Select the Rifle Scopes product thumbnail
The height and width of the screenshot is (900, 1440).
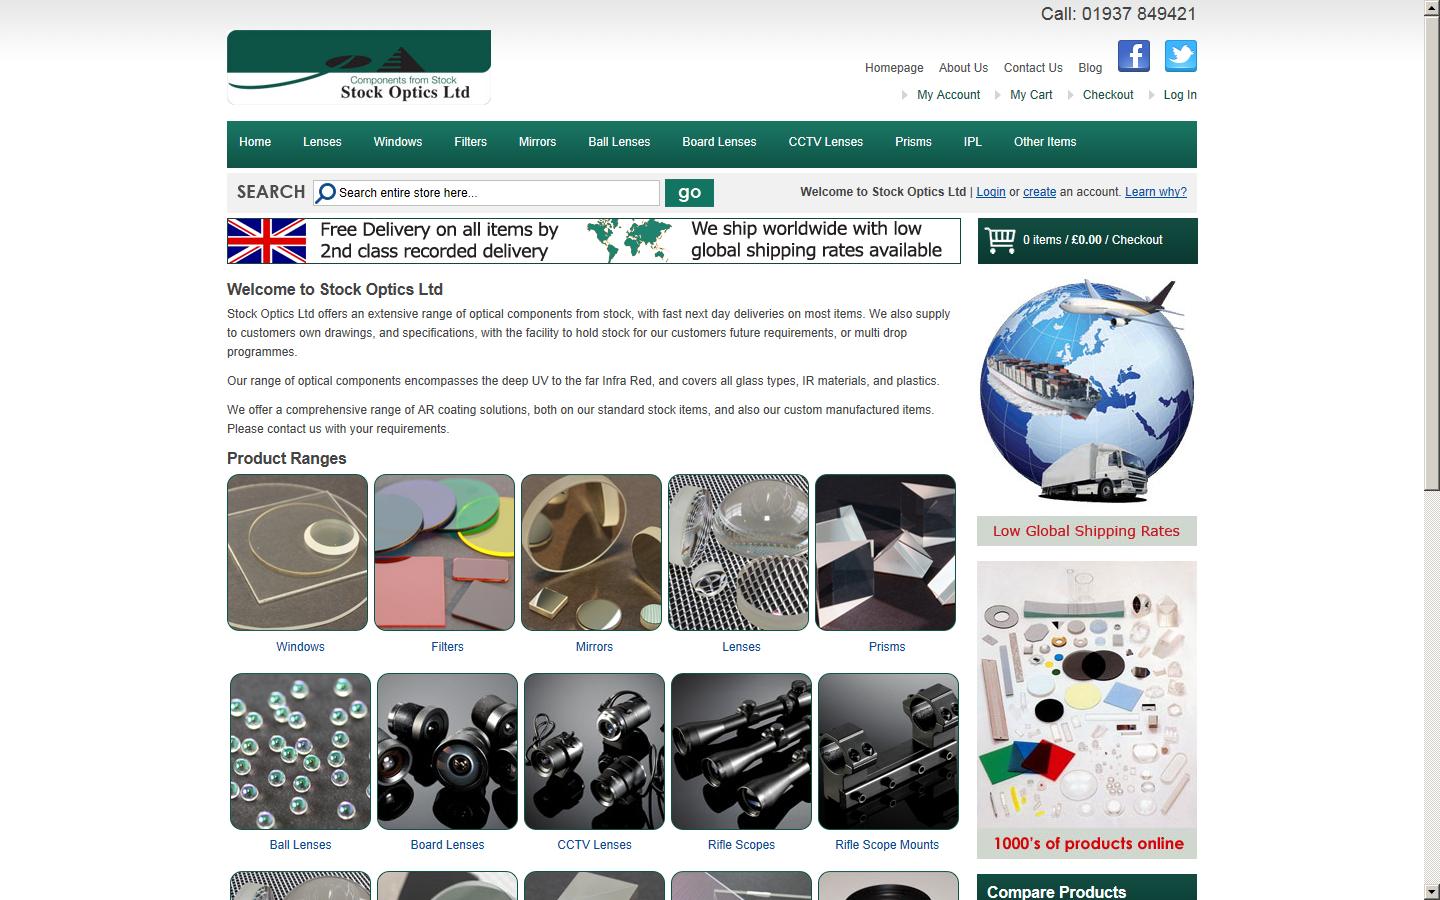click(741, 751)
